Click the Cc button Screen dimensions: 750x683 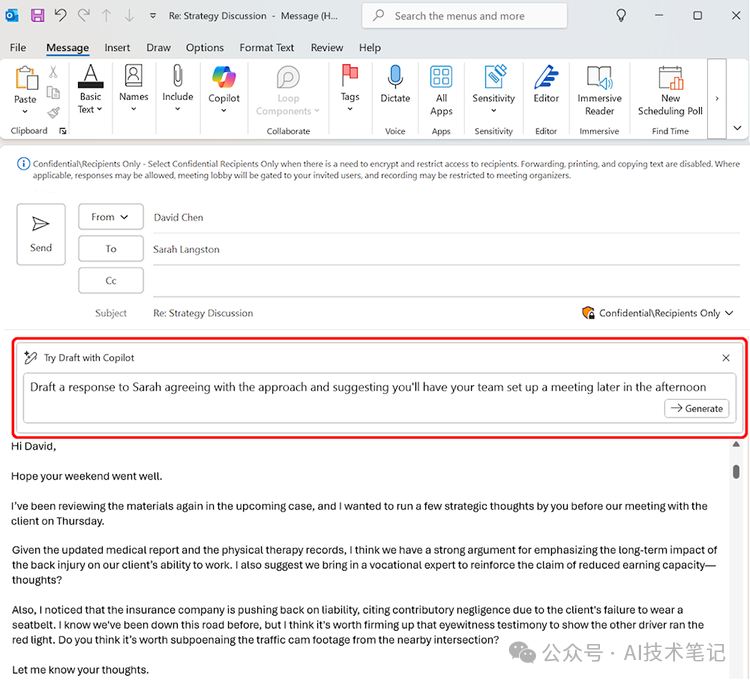pyautogui.click(x=110, y=281)
